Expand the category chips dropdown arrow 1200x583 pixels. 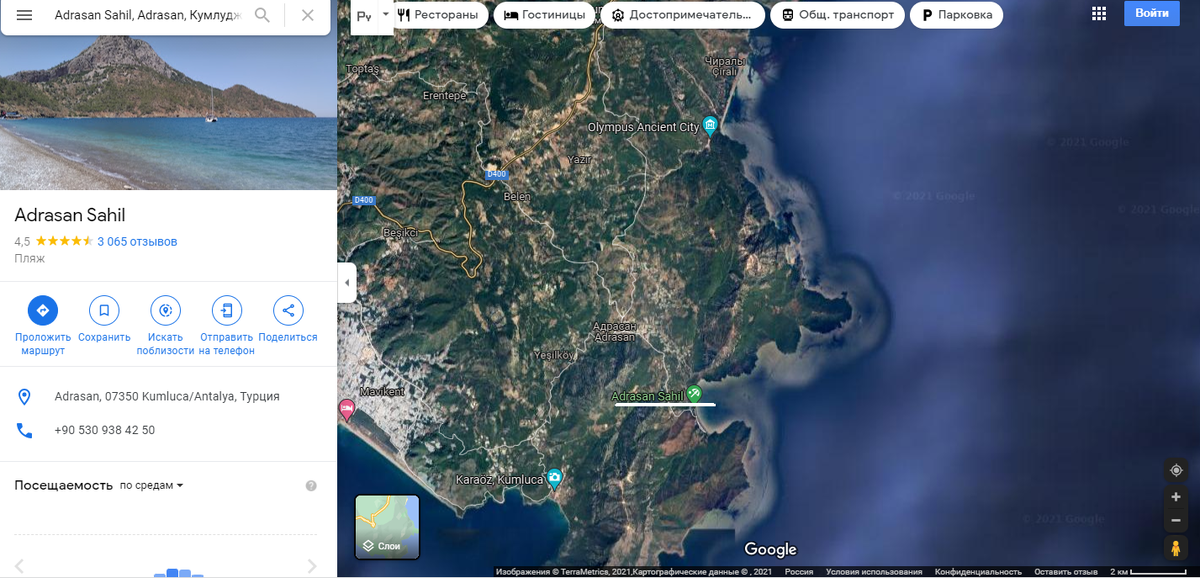[385, 15]
